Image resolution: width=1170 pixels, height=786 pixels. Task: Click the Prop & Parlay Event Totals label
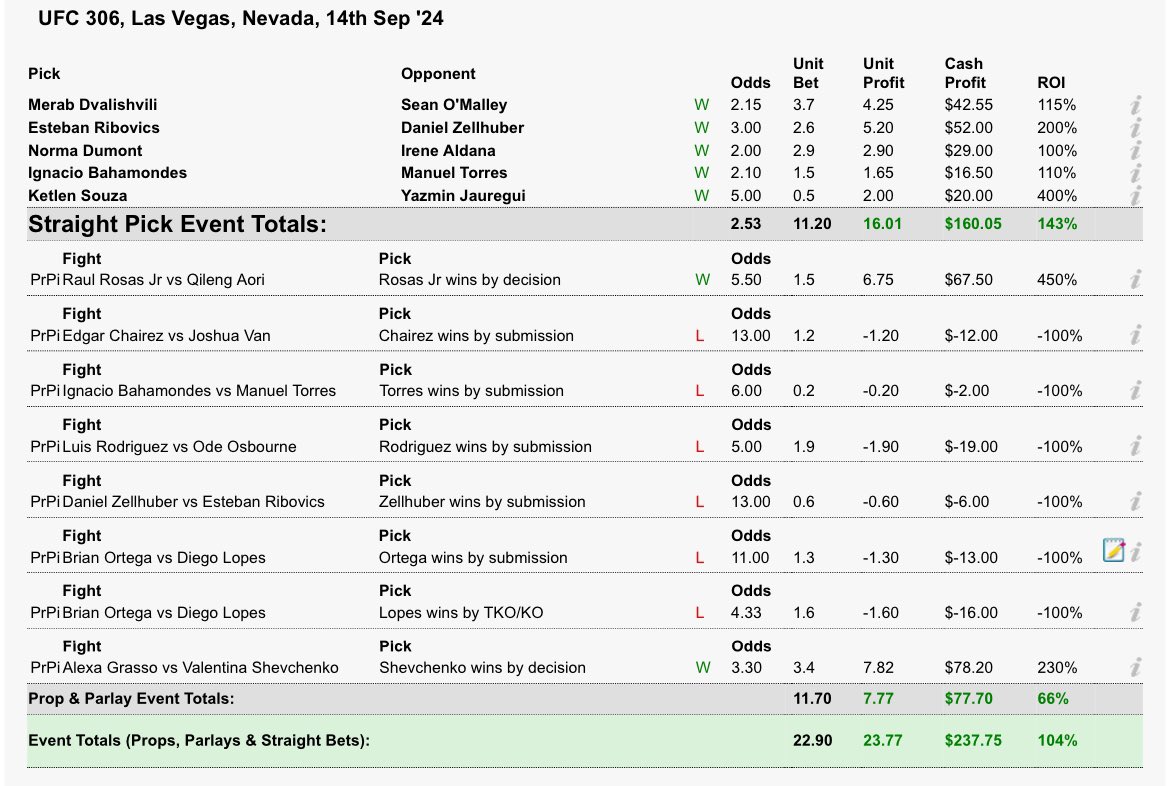pyautogui.click(x=131, y=699)
